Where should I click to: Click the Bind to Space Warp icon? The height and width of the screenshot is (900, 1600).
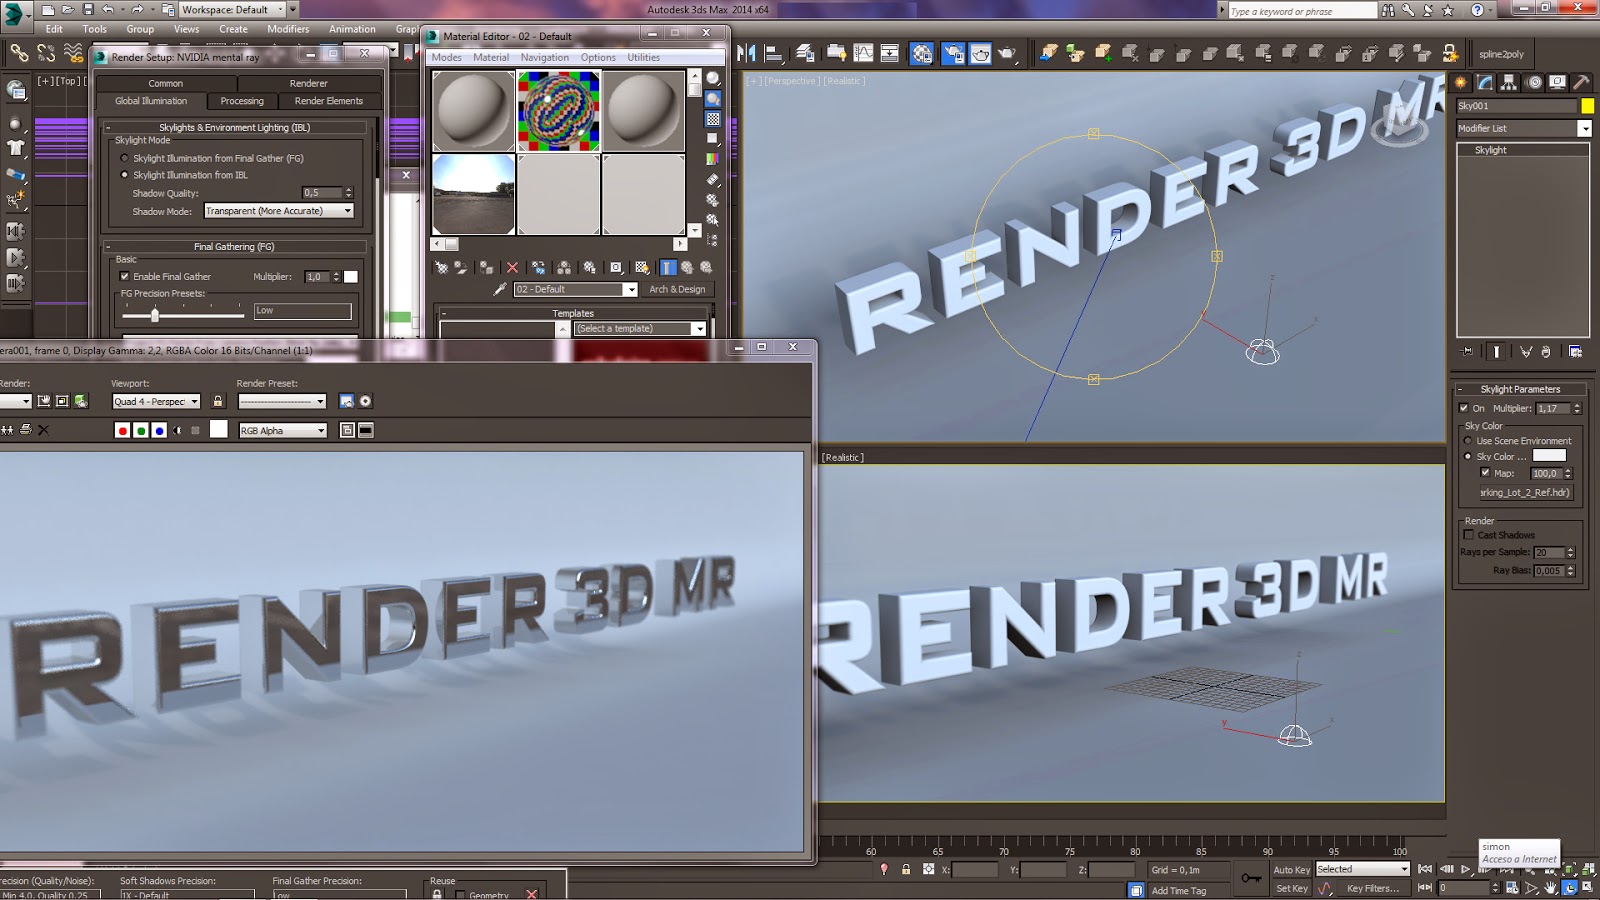pos(73,53)
